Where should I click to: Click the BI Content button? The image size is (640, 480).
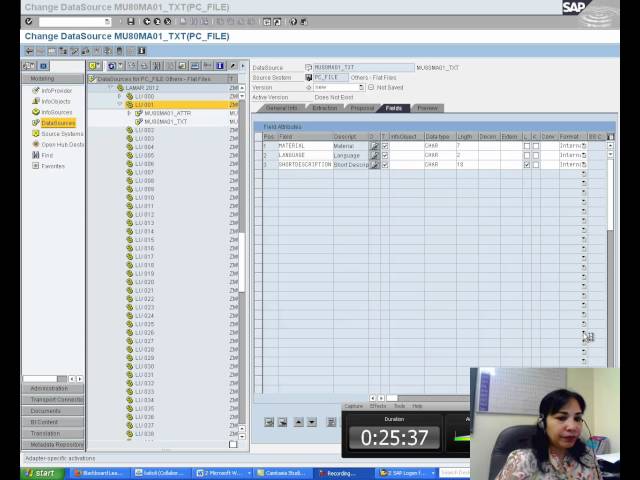[x=53, y=422]
